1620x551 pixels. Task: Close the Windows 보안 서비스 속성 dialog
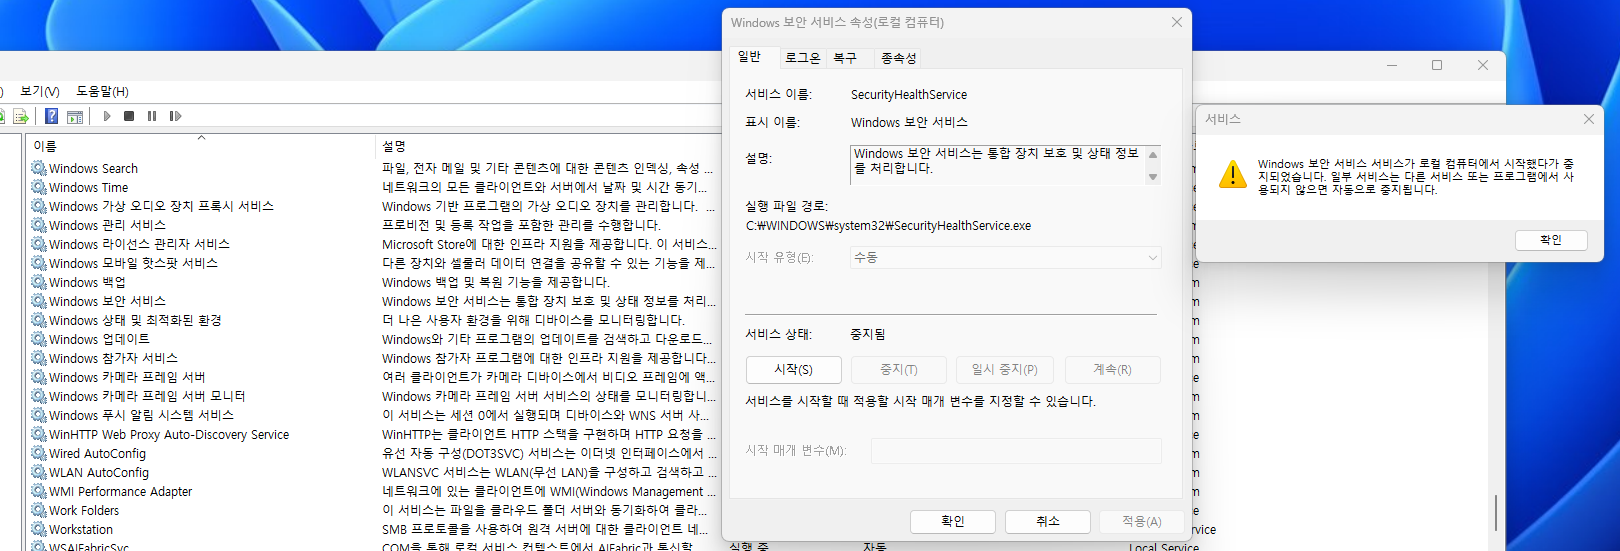click(1177, 22)
